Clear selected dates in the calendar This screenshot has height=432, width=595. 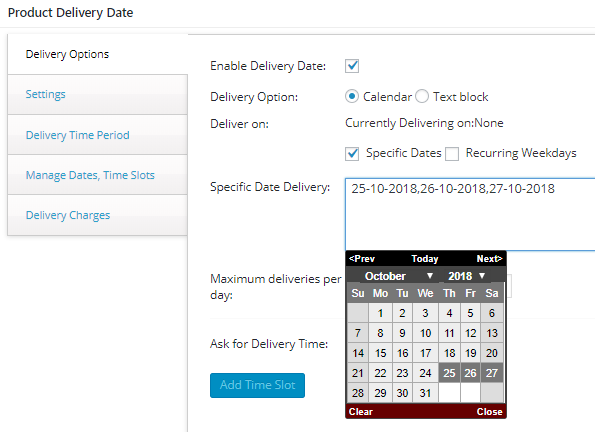pos(360,412)
